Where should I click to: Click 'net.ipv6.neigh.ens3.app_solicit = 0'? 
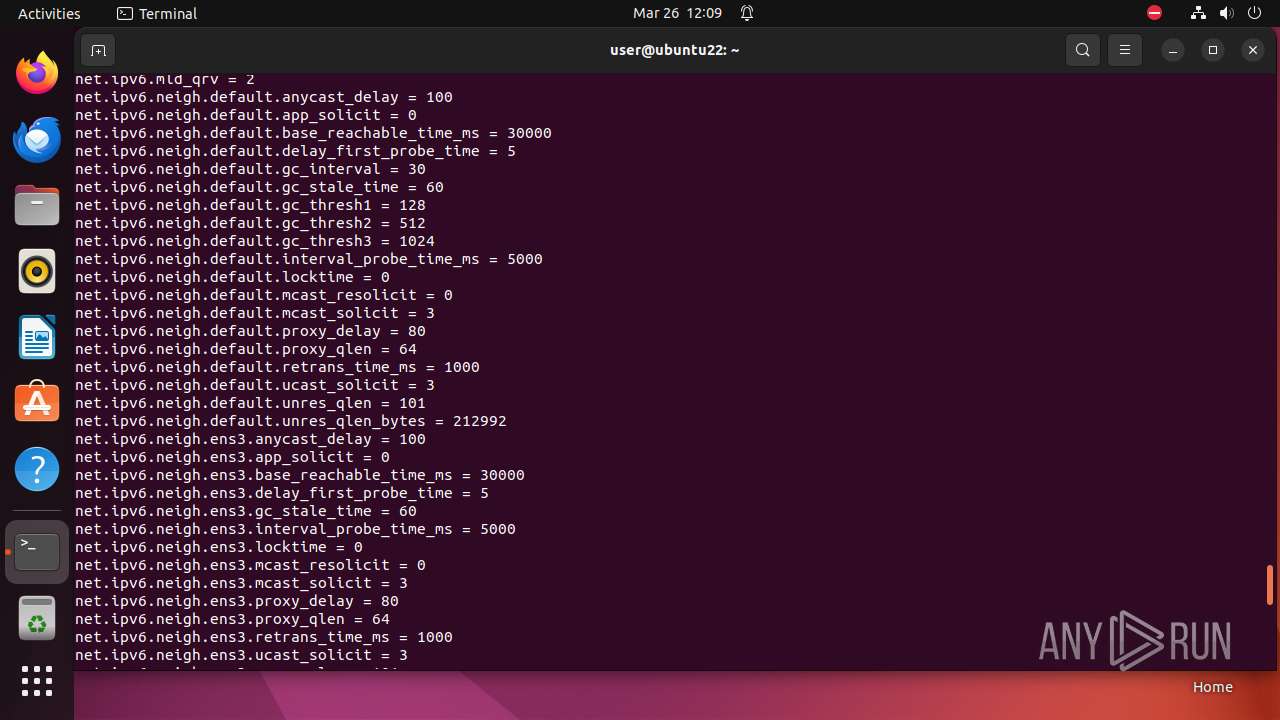pyautogui.click(x=232, y=457)
